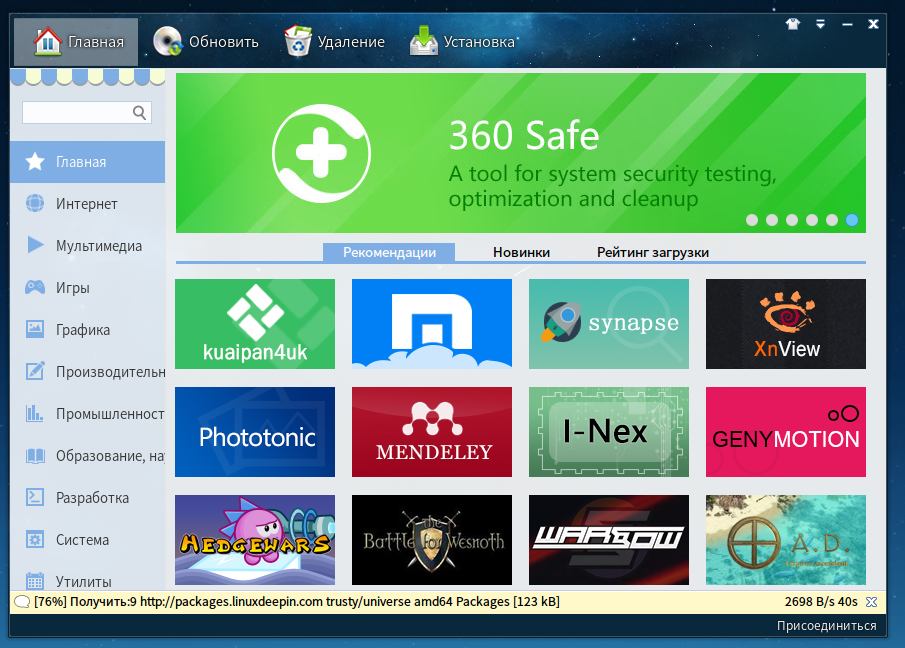Open the XnView app tile

(x=786, y=324)
